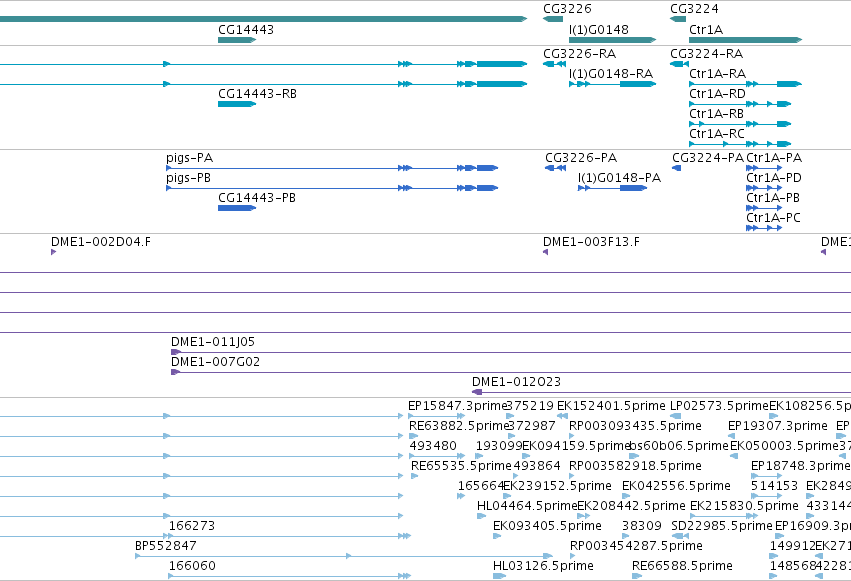
Task: Select the Ctr1A-PD protein
Action: pyautogui.click(x=764, y=188)
